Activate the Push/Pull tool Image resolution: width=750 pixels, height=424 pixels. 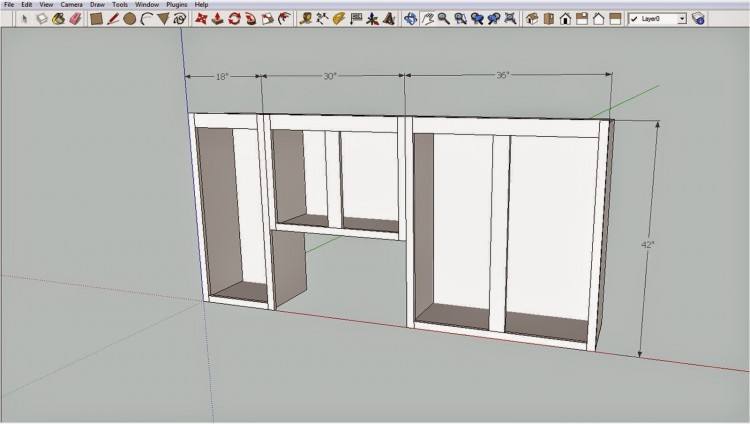218,19
